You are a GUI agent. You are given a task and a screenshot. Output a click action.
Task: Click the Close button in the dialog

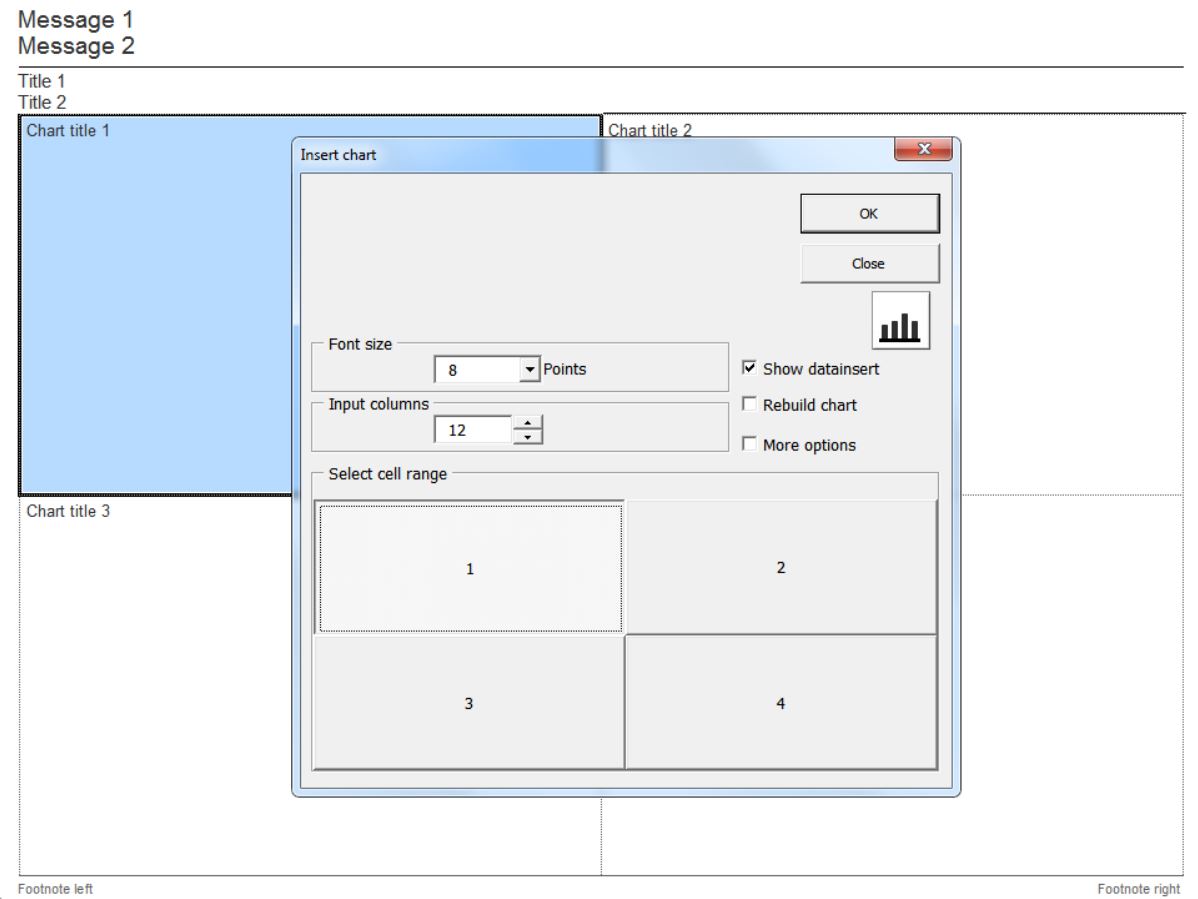(x=869, y=264)
